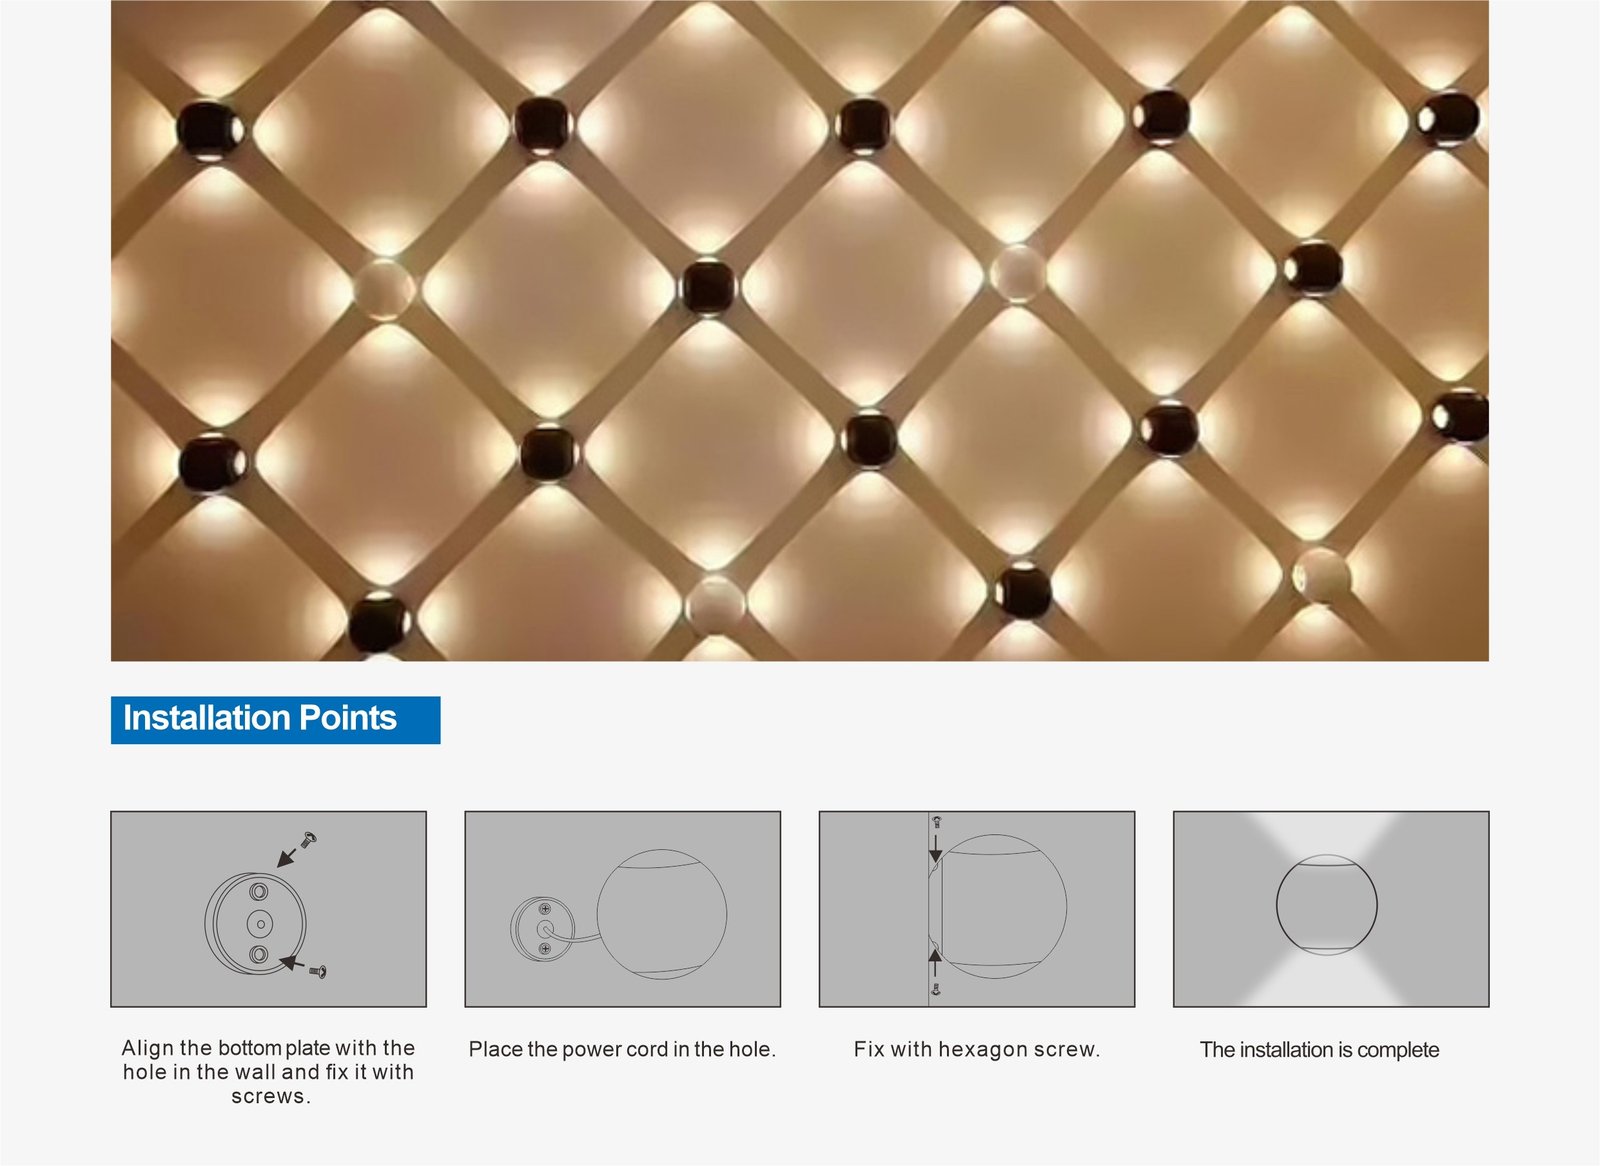Select the 'Fix with hexagon screw' caption
Screen dimensions: 1600x1166
coord(976,1049)
